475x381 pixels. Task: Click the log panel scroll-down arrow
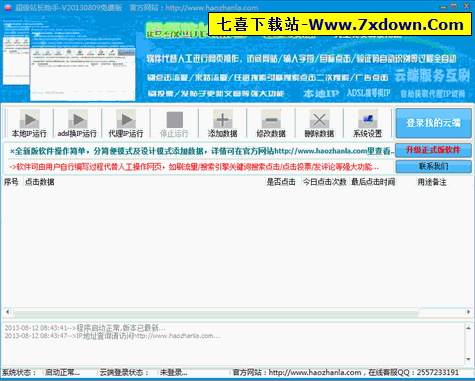(468, 359)
